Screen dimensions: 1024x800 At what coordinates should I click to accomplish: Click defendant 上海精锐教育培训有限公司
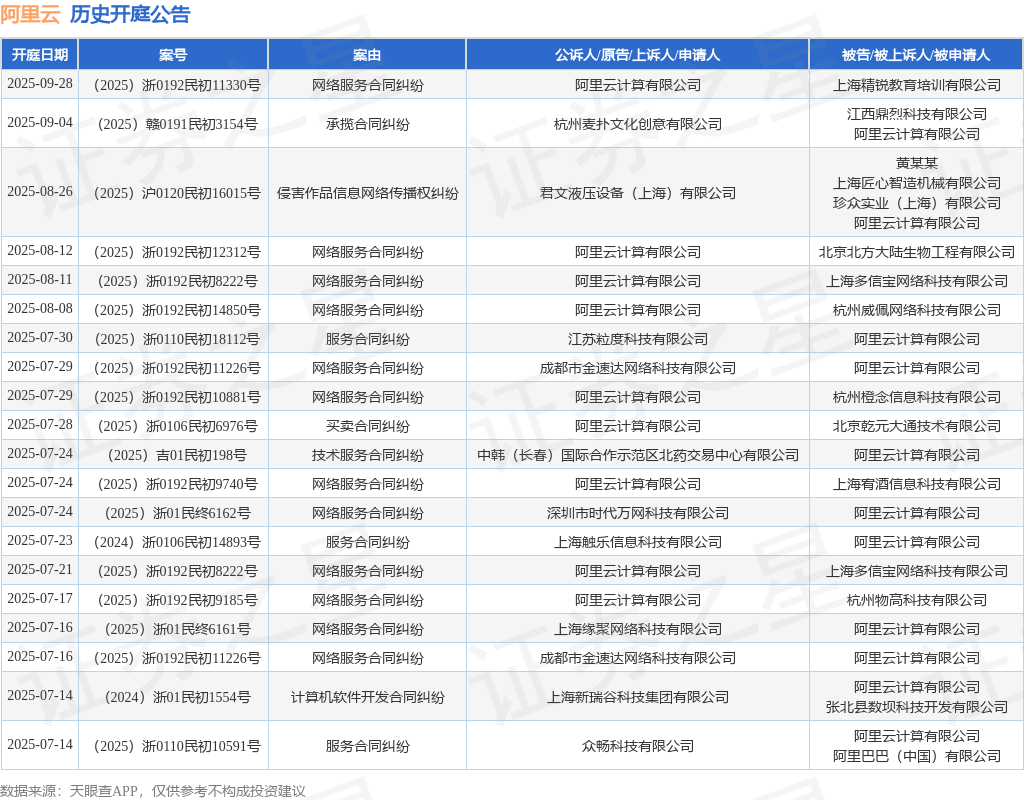point(916,85)
